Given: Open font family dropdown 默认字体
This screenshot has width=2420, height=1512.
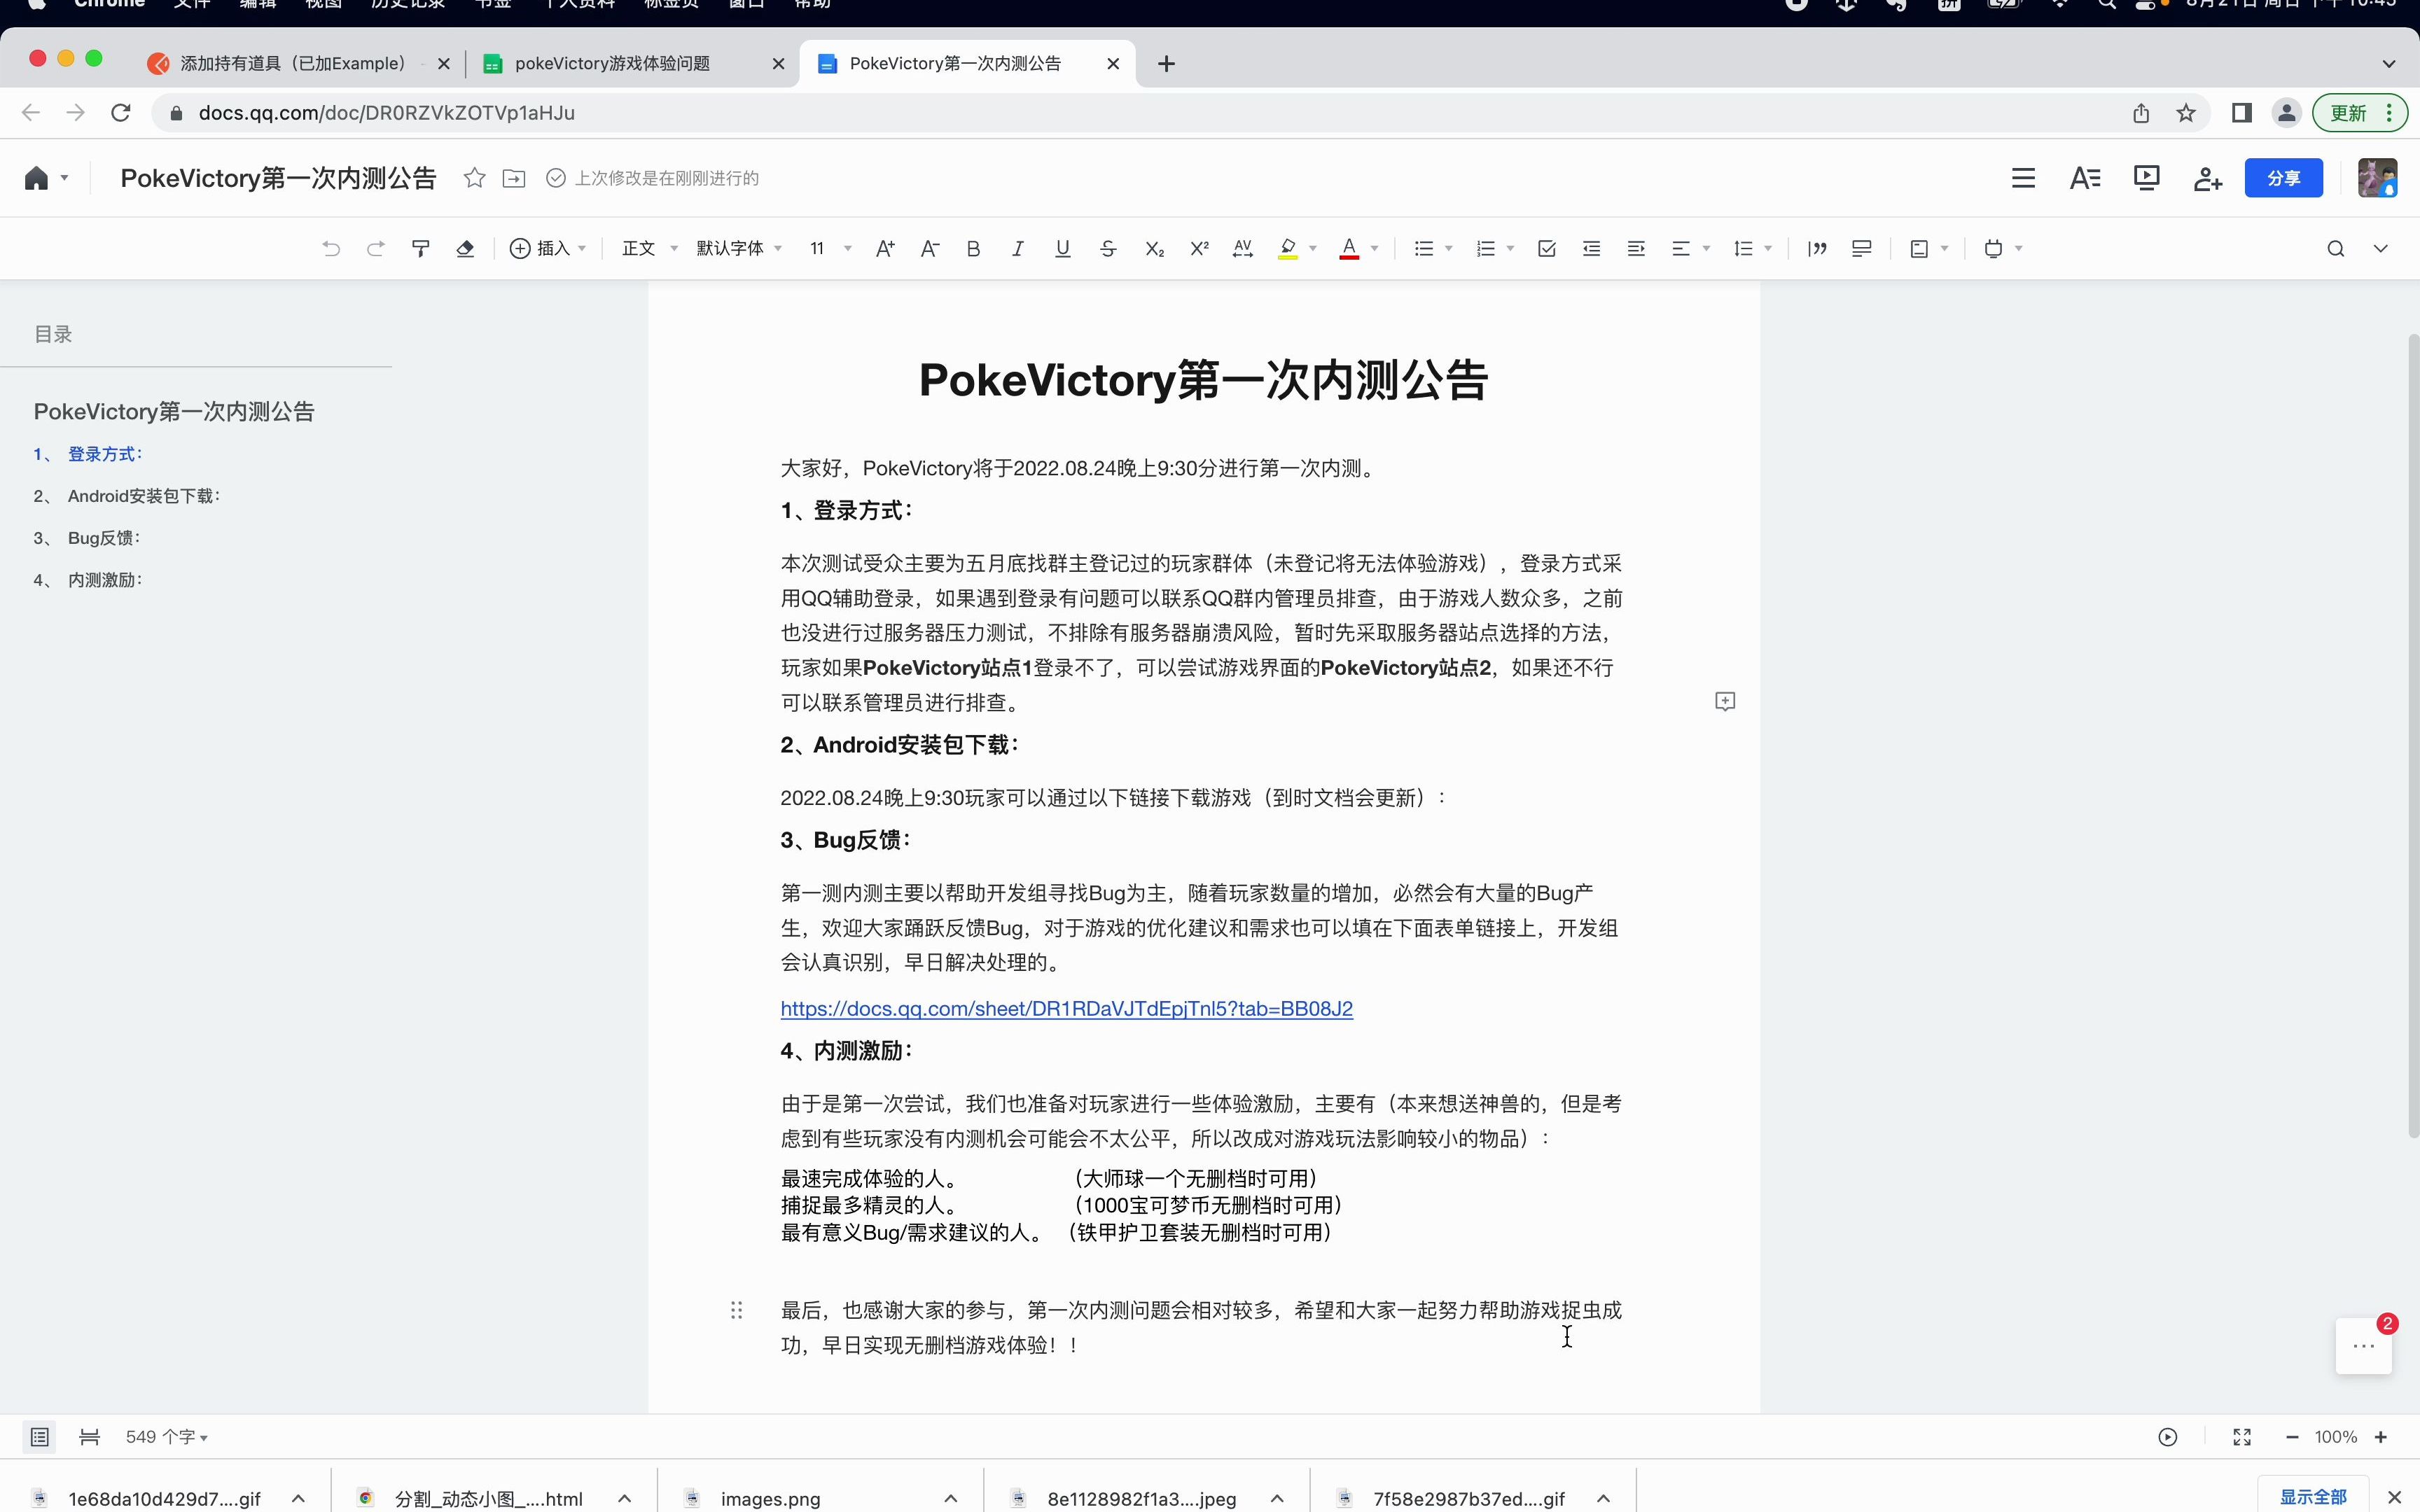Looking at the screenshot, I should click(x=739, y=249).
